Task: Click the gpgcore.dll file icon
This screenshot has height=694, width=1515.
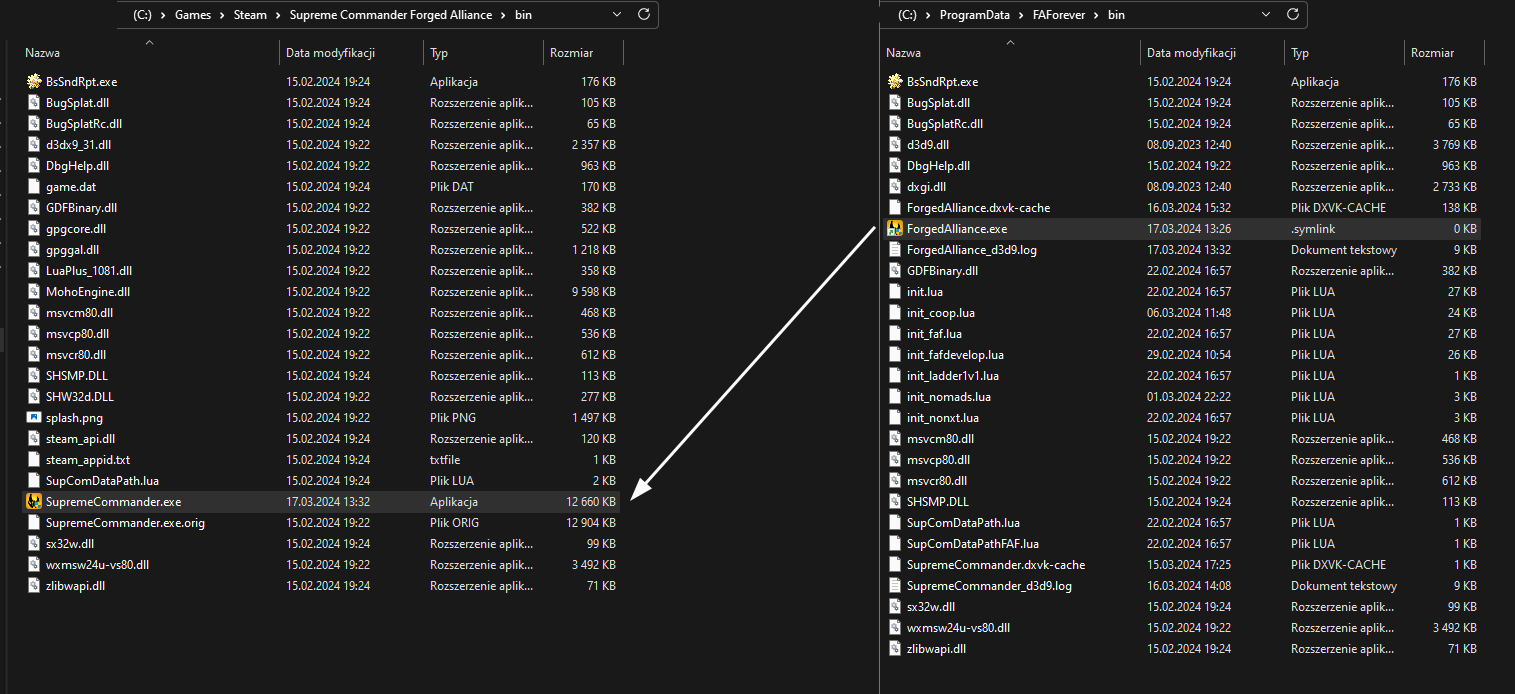Action: tap(34, 229)
